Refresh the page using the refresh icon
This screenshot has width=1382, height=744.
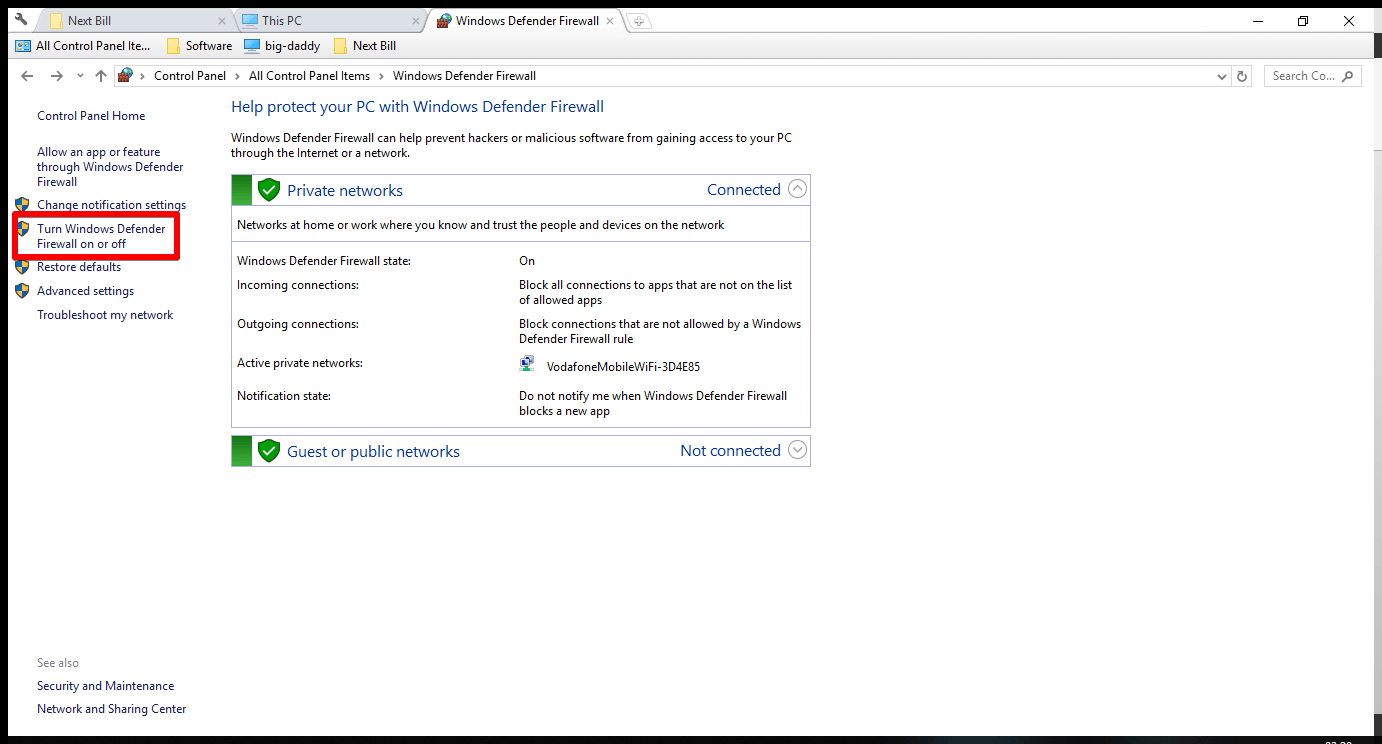click(x=1242, y=75)
